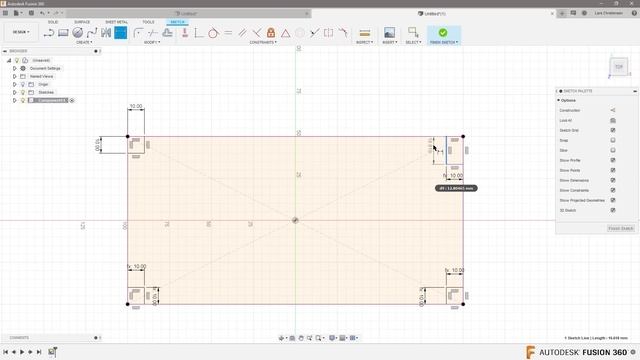
Task: Select the Offset tool in Modify group
Action: 167,33
